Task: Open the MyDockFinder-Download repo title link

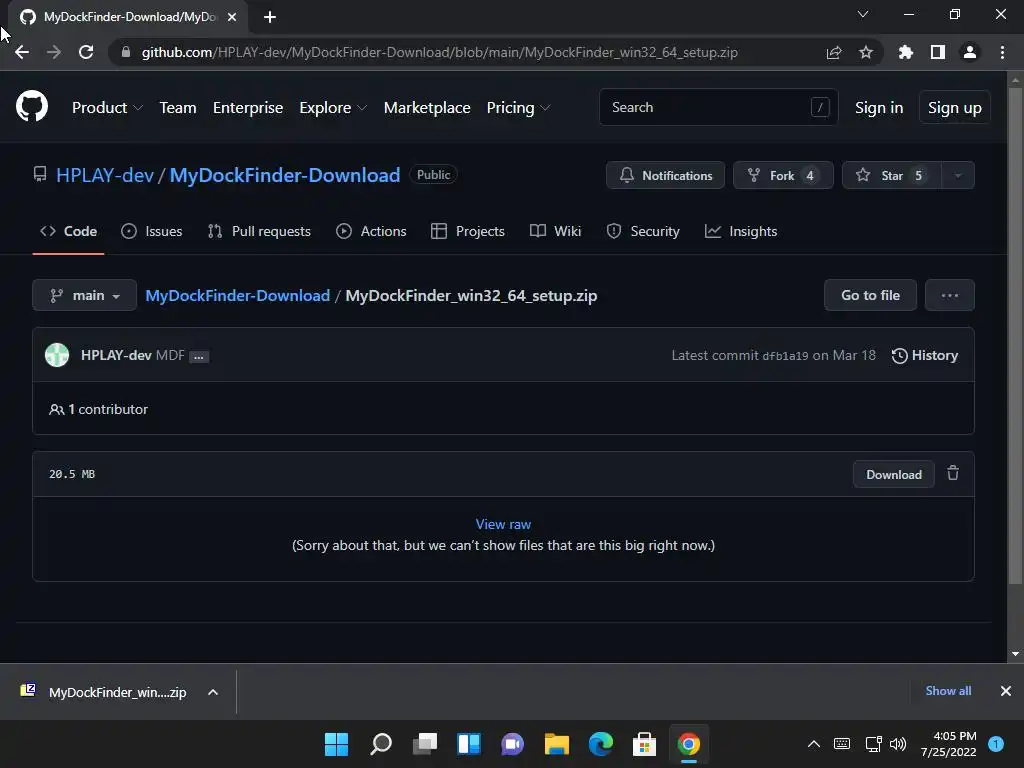Action: click(x=285, y=175)
